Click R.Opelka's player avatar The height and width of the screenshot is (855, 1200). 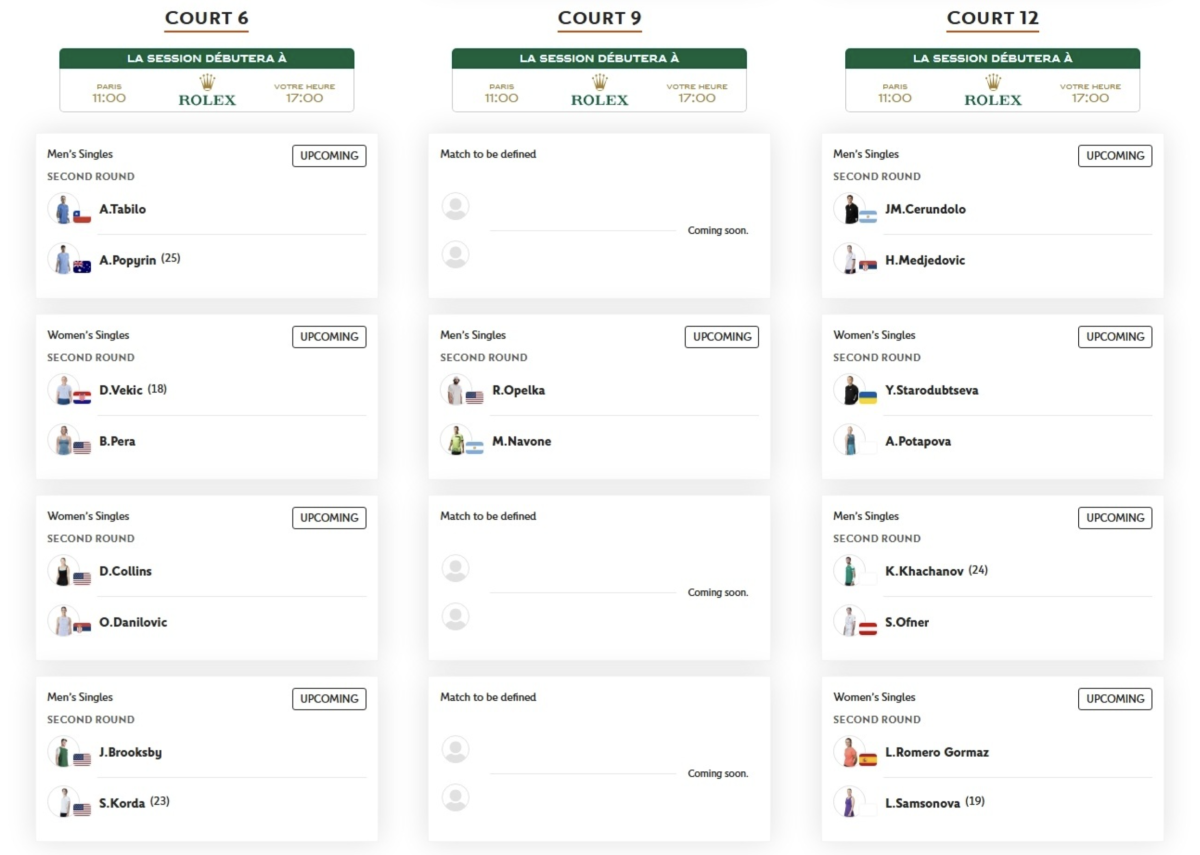click(456, 389)
